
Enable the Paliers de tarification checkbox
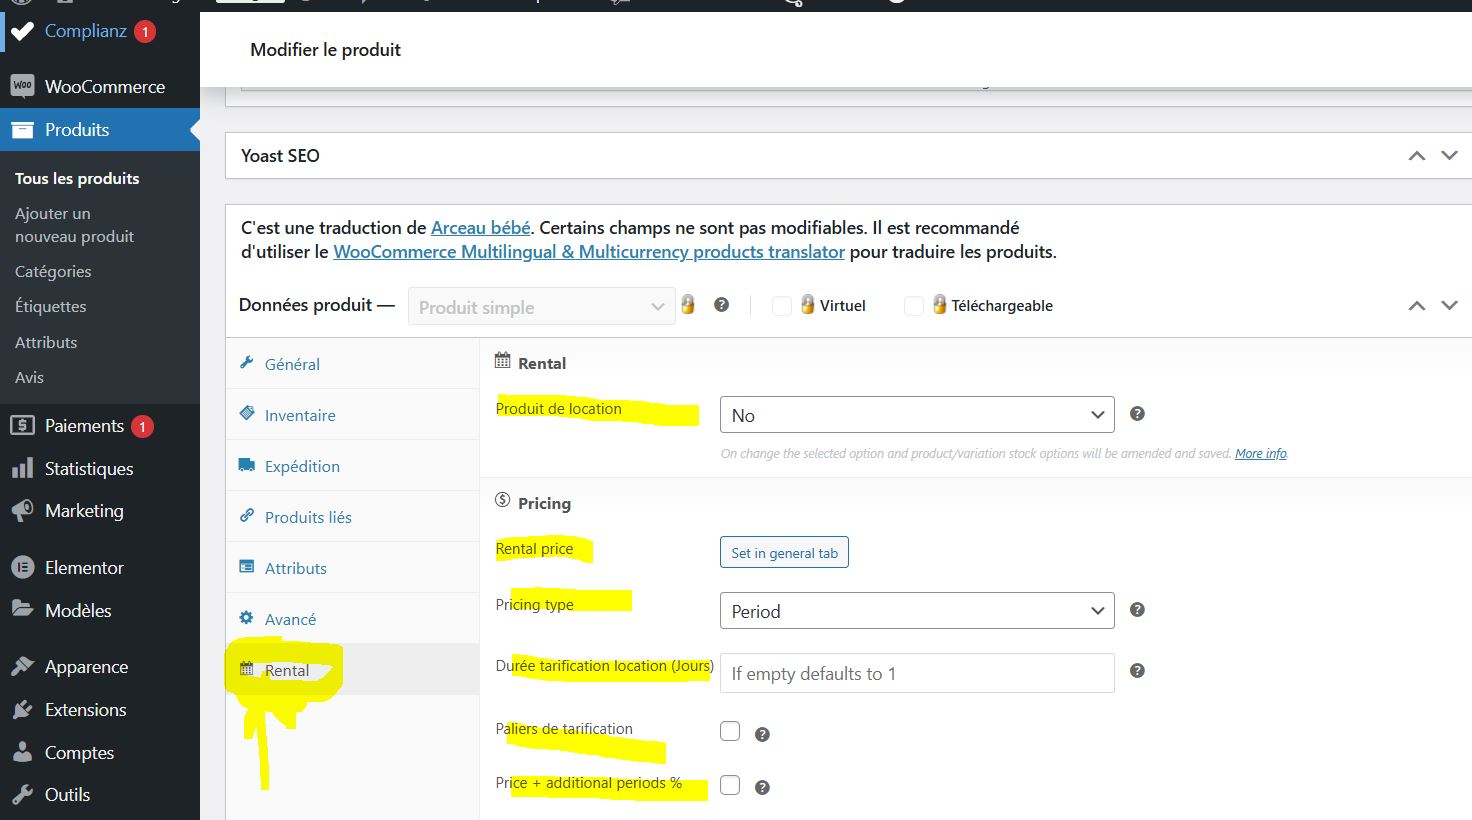coord(730,731)
